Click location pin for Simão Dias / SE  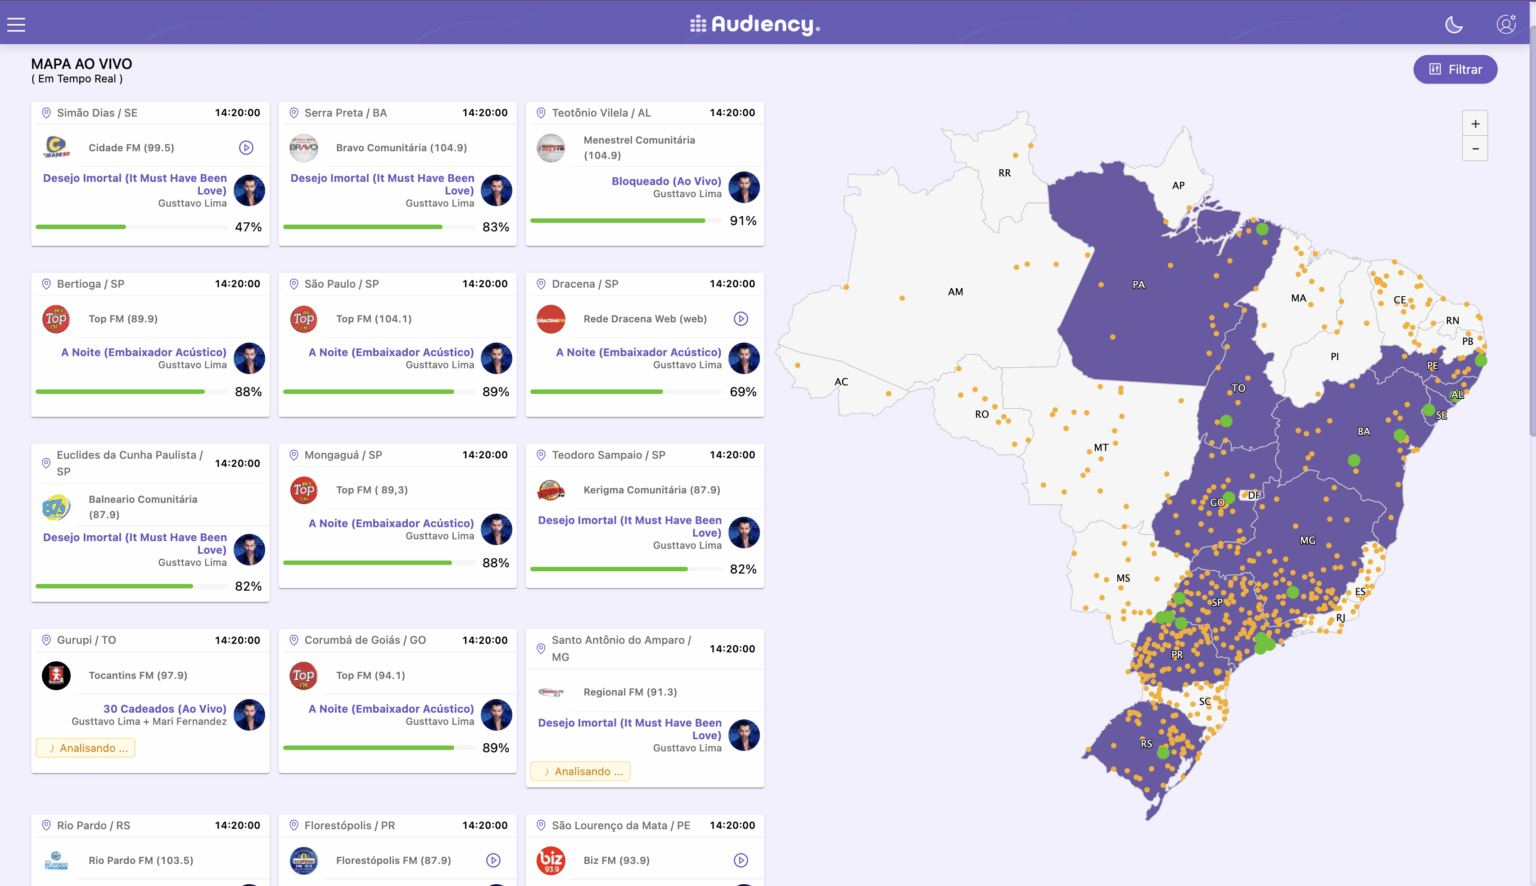point(46,113)
